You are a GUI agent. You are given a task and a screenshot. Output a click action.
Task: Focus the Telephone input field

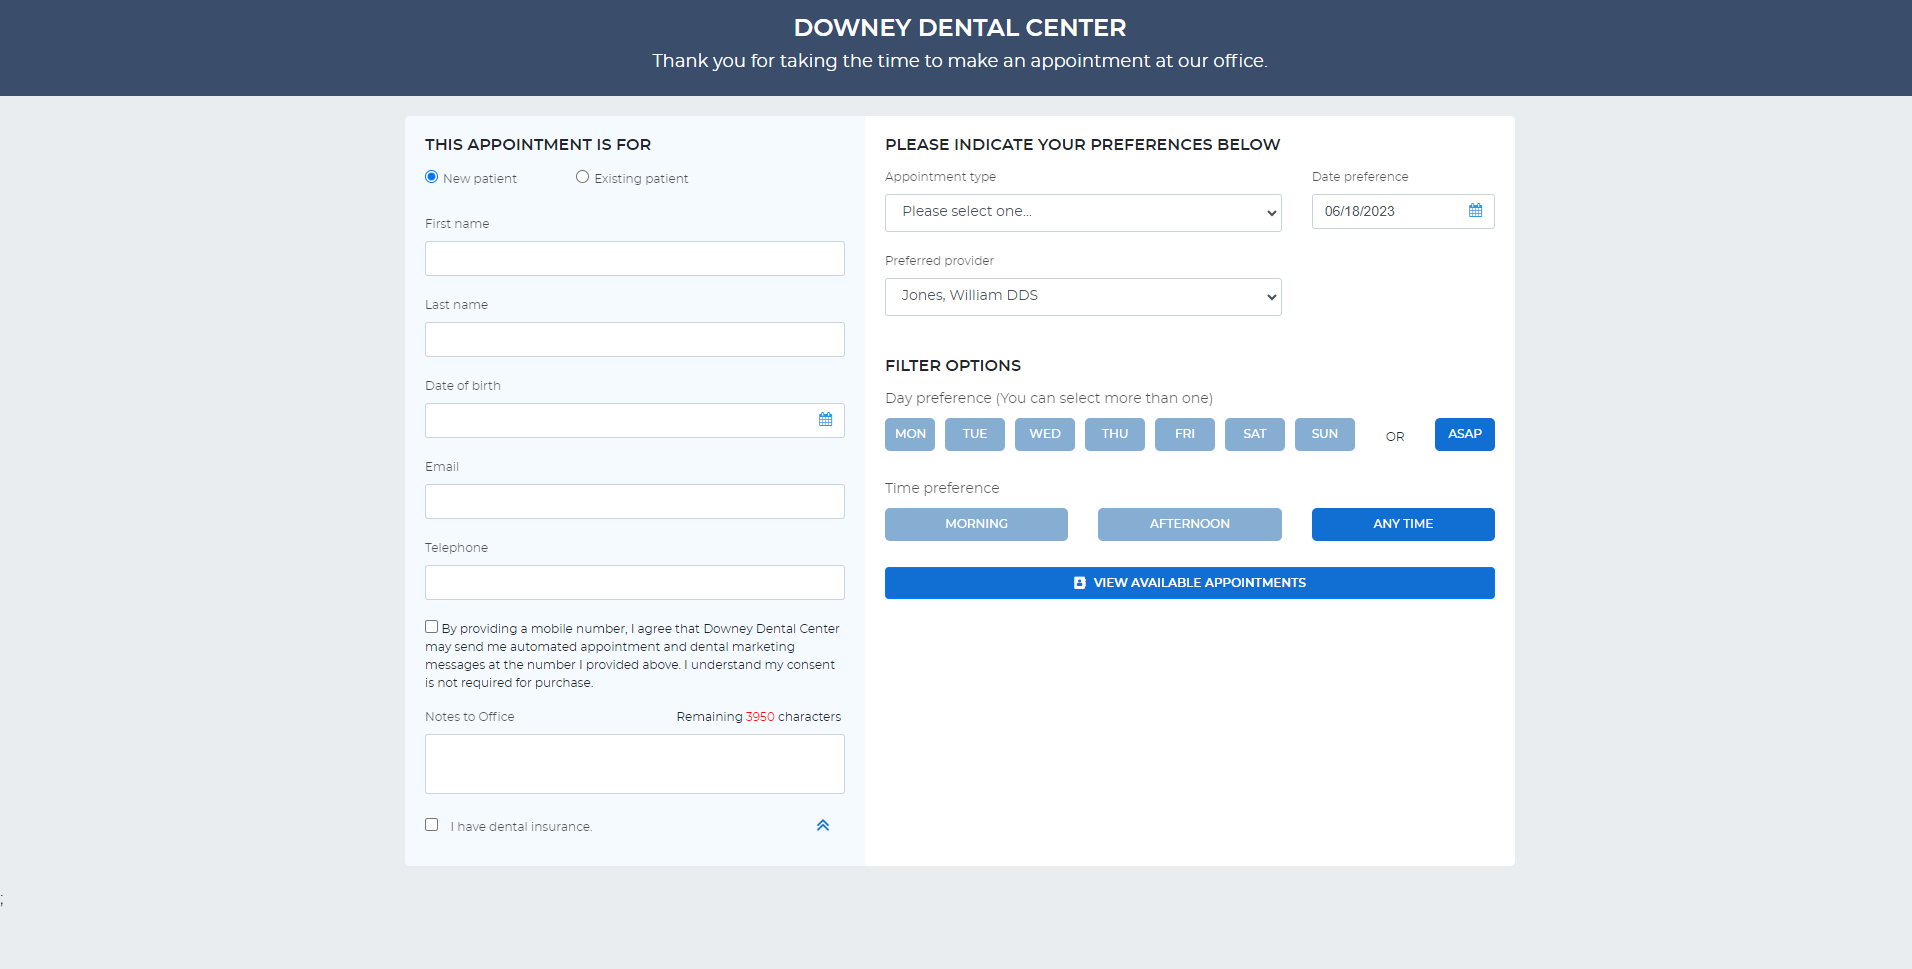tap(635, 582)
